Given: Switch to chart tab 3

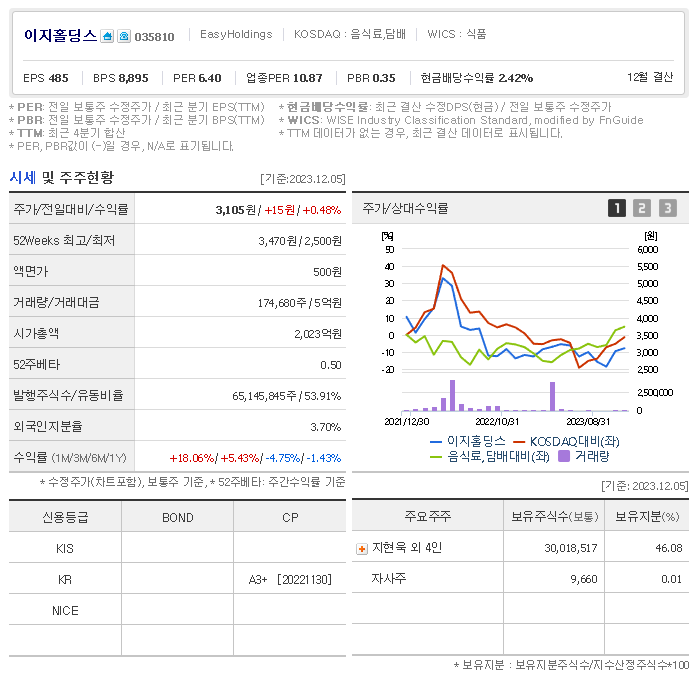Looking at the screenshot, I should click(668, 208).
